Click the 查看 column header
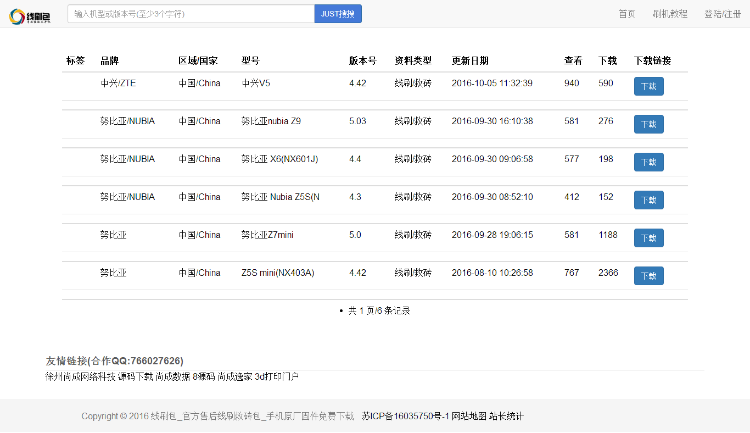Screen dimensions: 750x433 [x=573, y=61]
